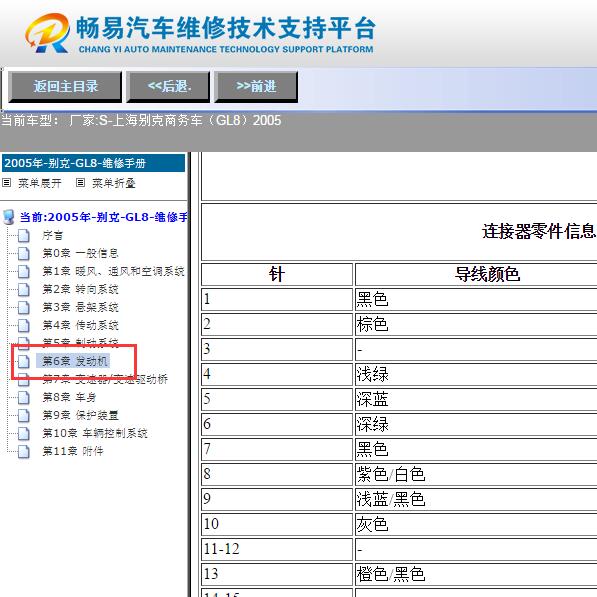The height and width of the screenshot is (597, 597).
Task: Select the pin 1 cell
Action: (x=277, y=299)
